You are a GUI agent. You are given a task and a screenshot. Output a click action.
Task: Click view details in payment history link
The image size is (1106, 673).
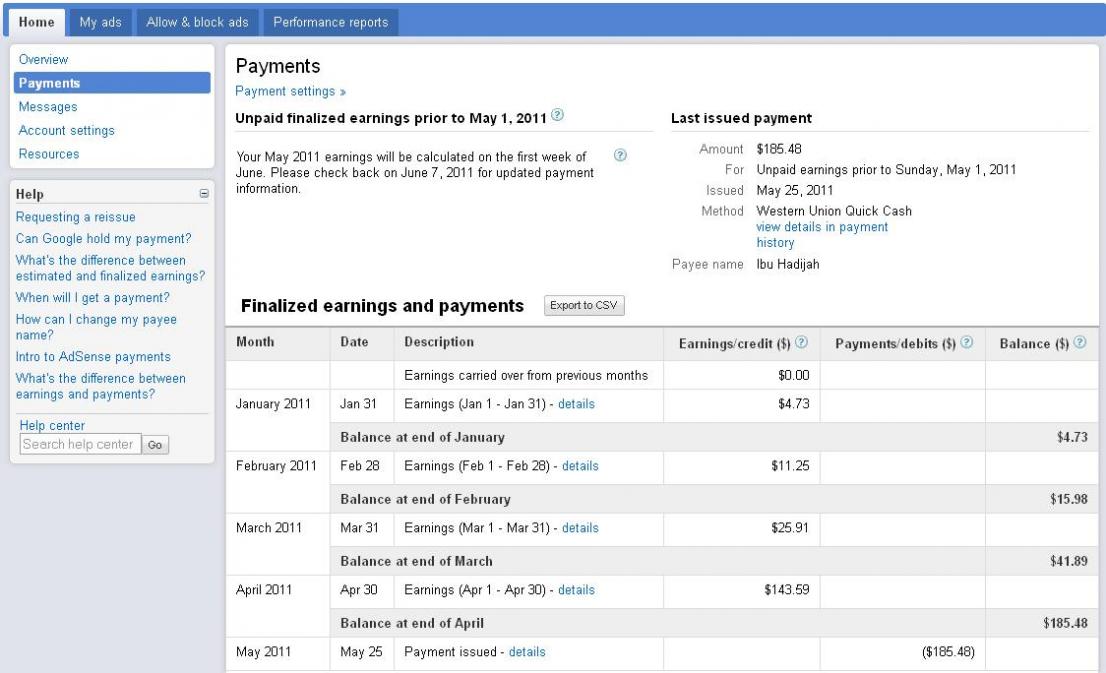coord(821,227)
